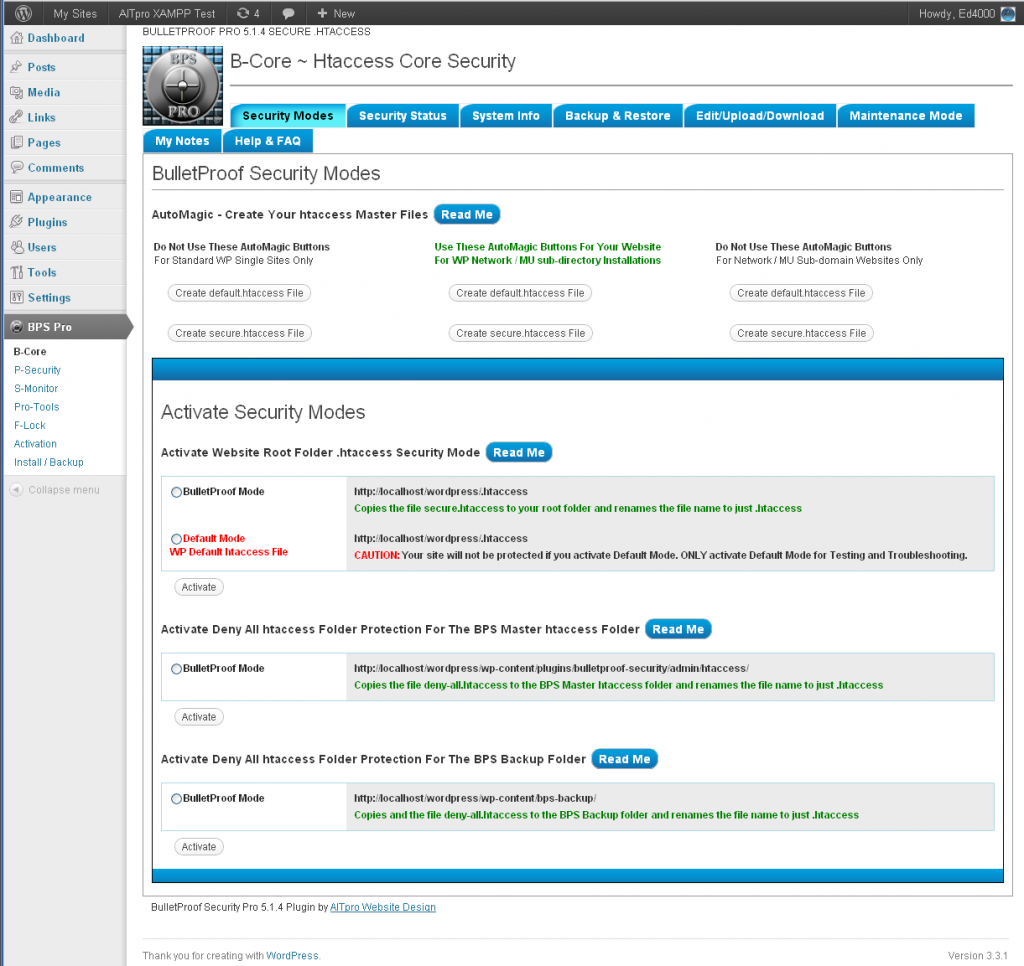Select BulletProof Mode for BPS Backup Folder
1024x966 pixels.
click(176, 798)
